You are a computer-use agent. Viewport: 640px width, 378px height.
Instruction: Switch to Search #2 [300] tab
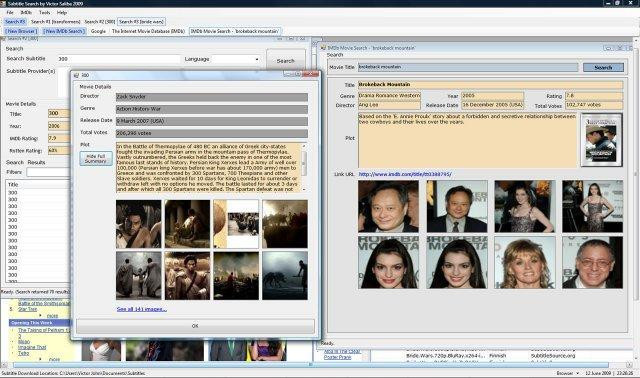[100, 22]
